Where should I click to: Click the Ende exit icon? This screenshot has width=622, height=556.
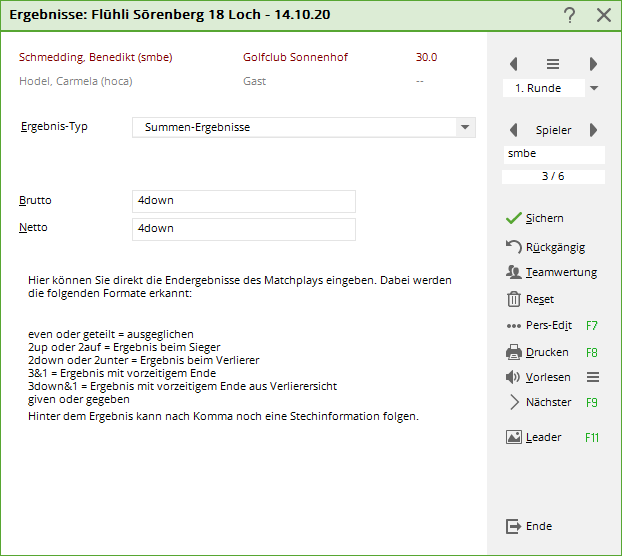(x=514, y=526)
